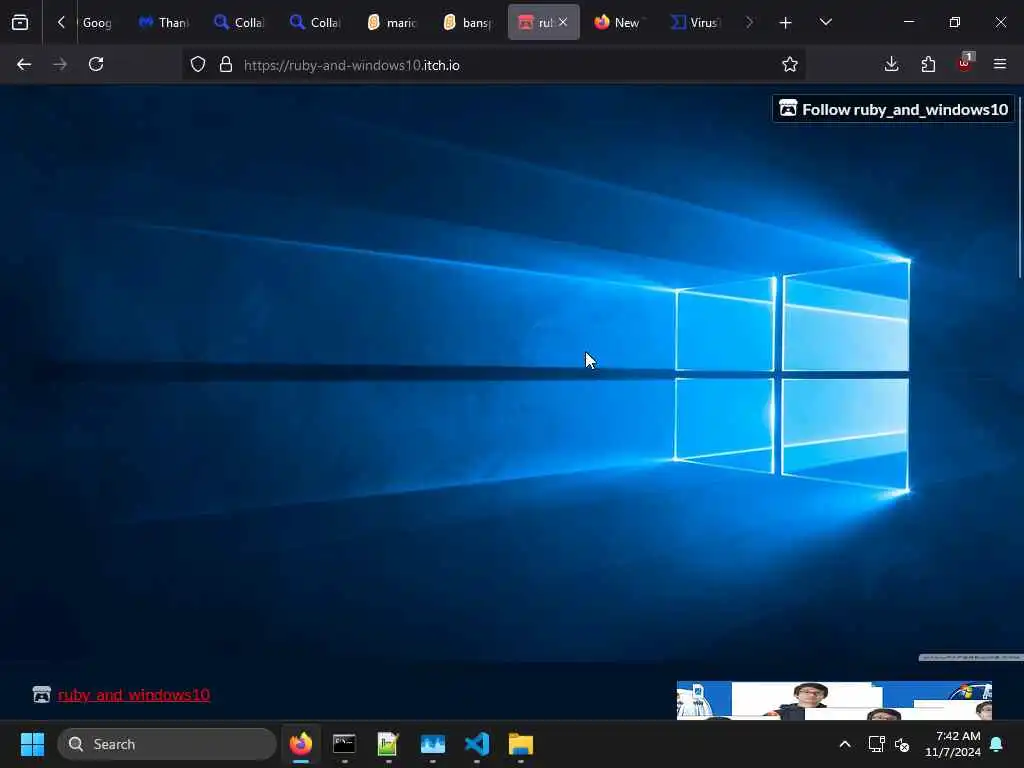Open the game banner thumbnail
The height and width of the screenshot is (768, 1024).
click(x=834, y=700)
